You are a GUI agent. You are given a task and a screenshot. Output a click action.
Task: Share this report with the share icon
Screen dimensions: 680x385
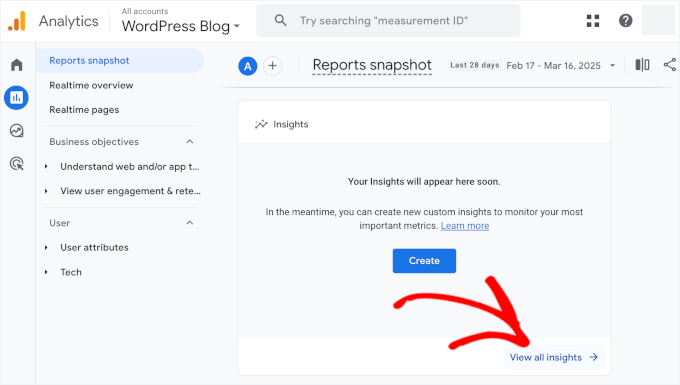pyautogui.click(x=670, y=65)
